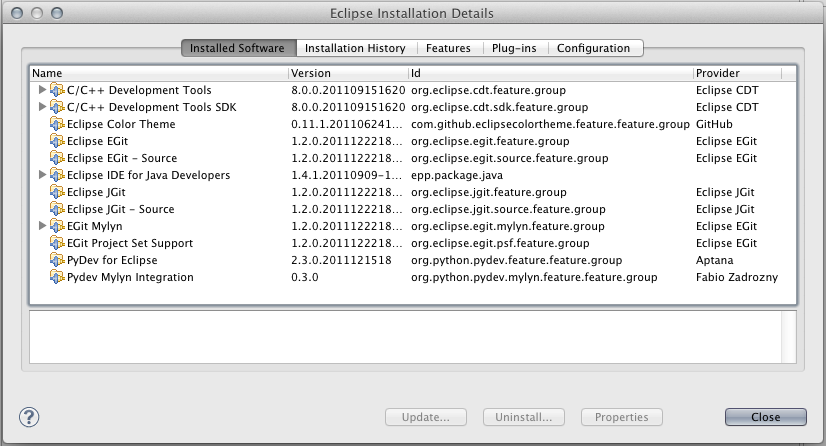This screenshot has width=826, height=446.
Task: Select the Eclipse JGit - Source row
Action: point(120,209)
